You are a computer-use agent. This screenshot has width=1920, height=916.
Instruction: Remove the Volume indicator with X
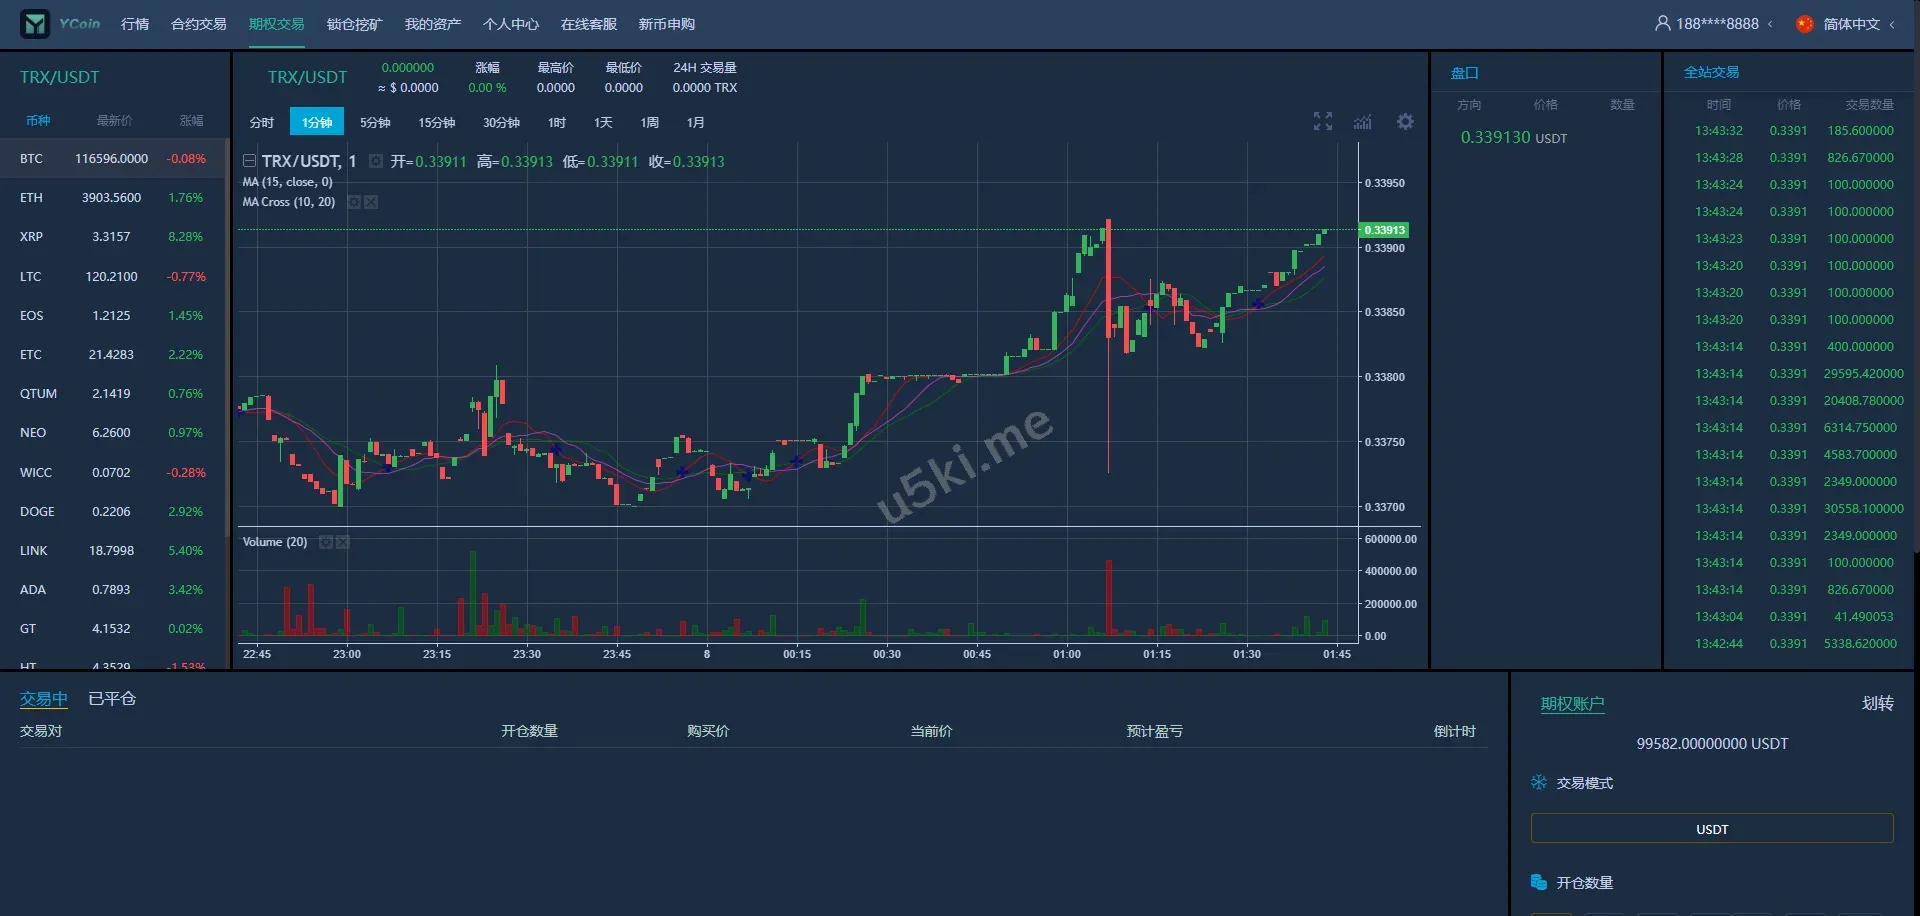[343, 542]
